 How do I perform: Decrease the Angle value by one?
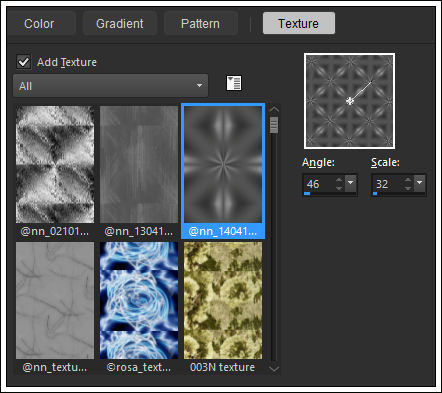(x=339, y=188)
